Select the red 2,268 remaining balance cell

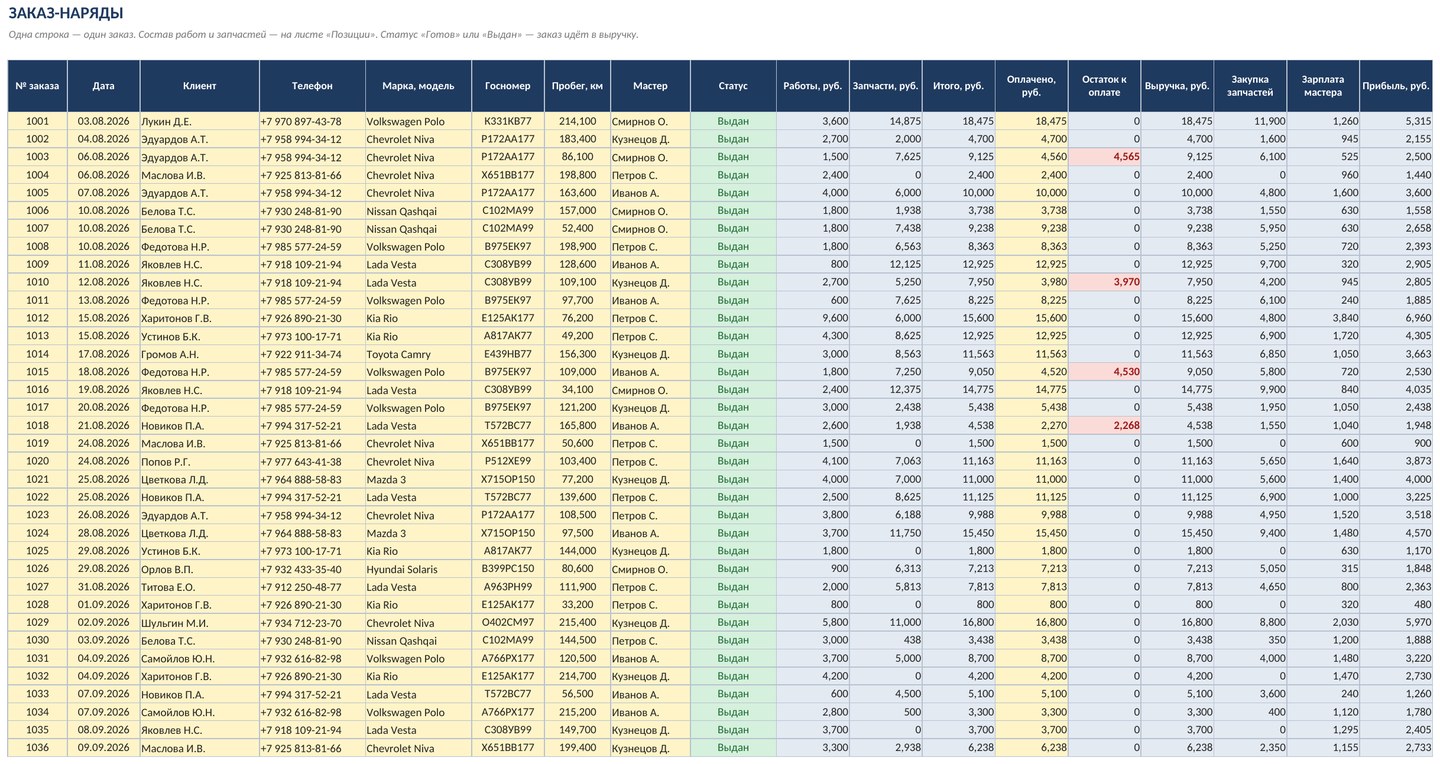(1105, 425)
